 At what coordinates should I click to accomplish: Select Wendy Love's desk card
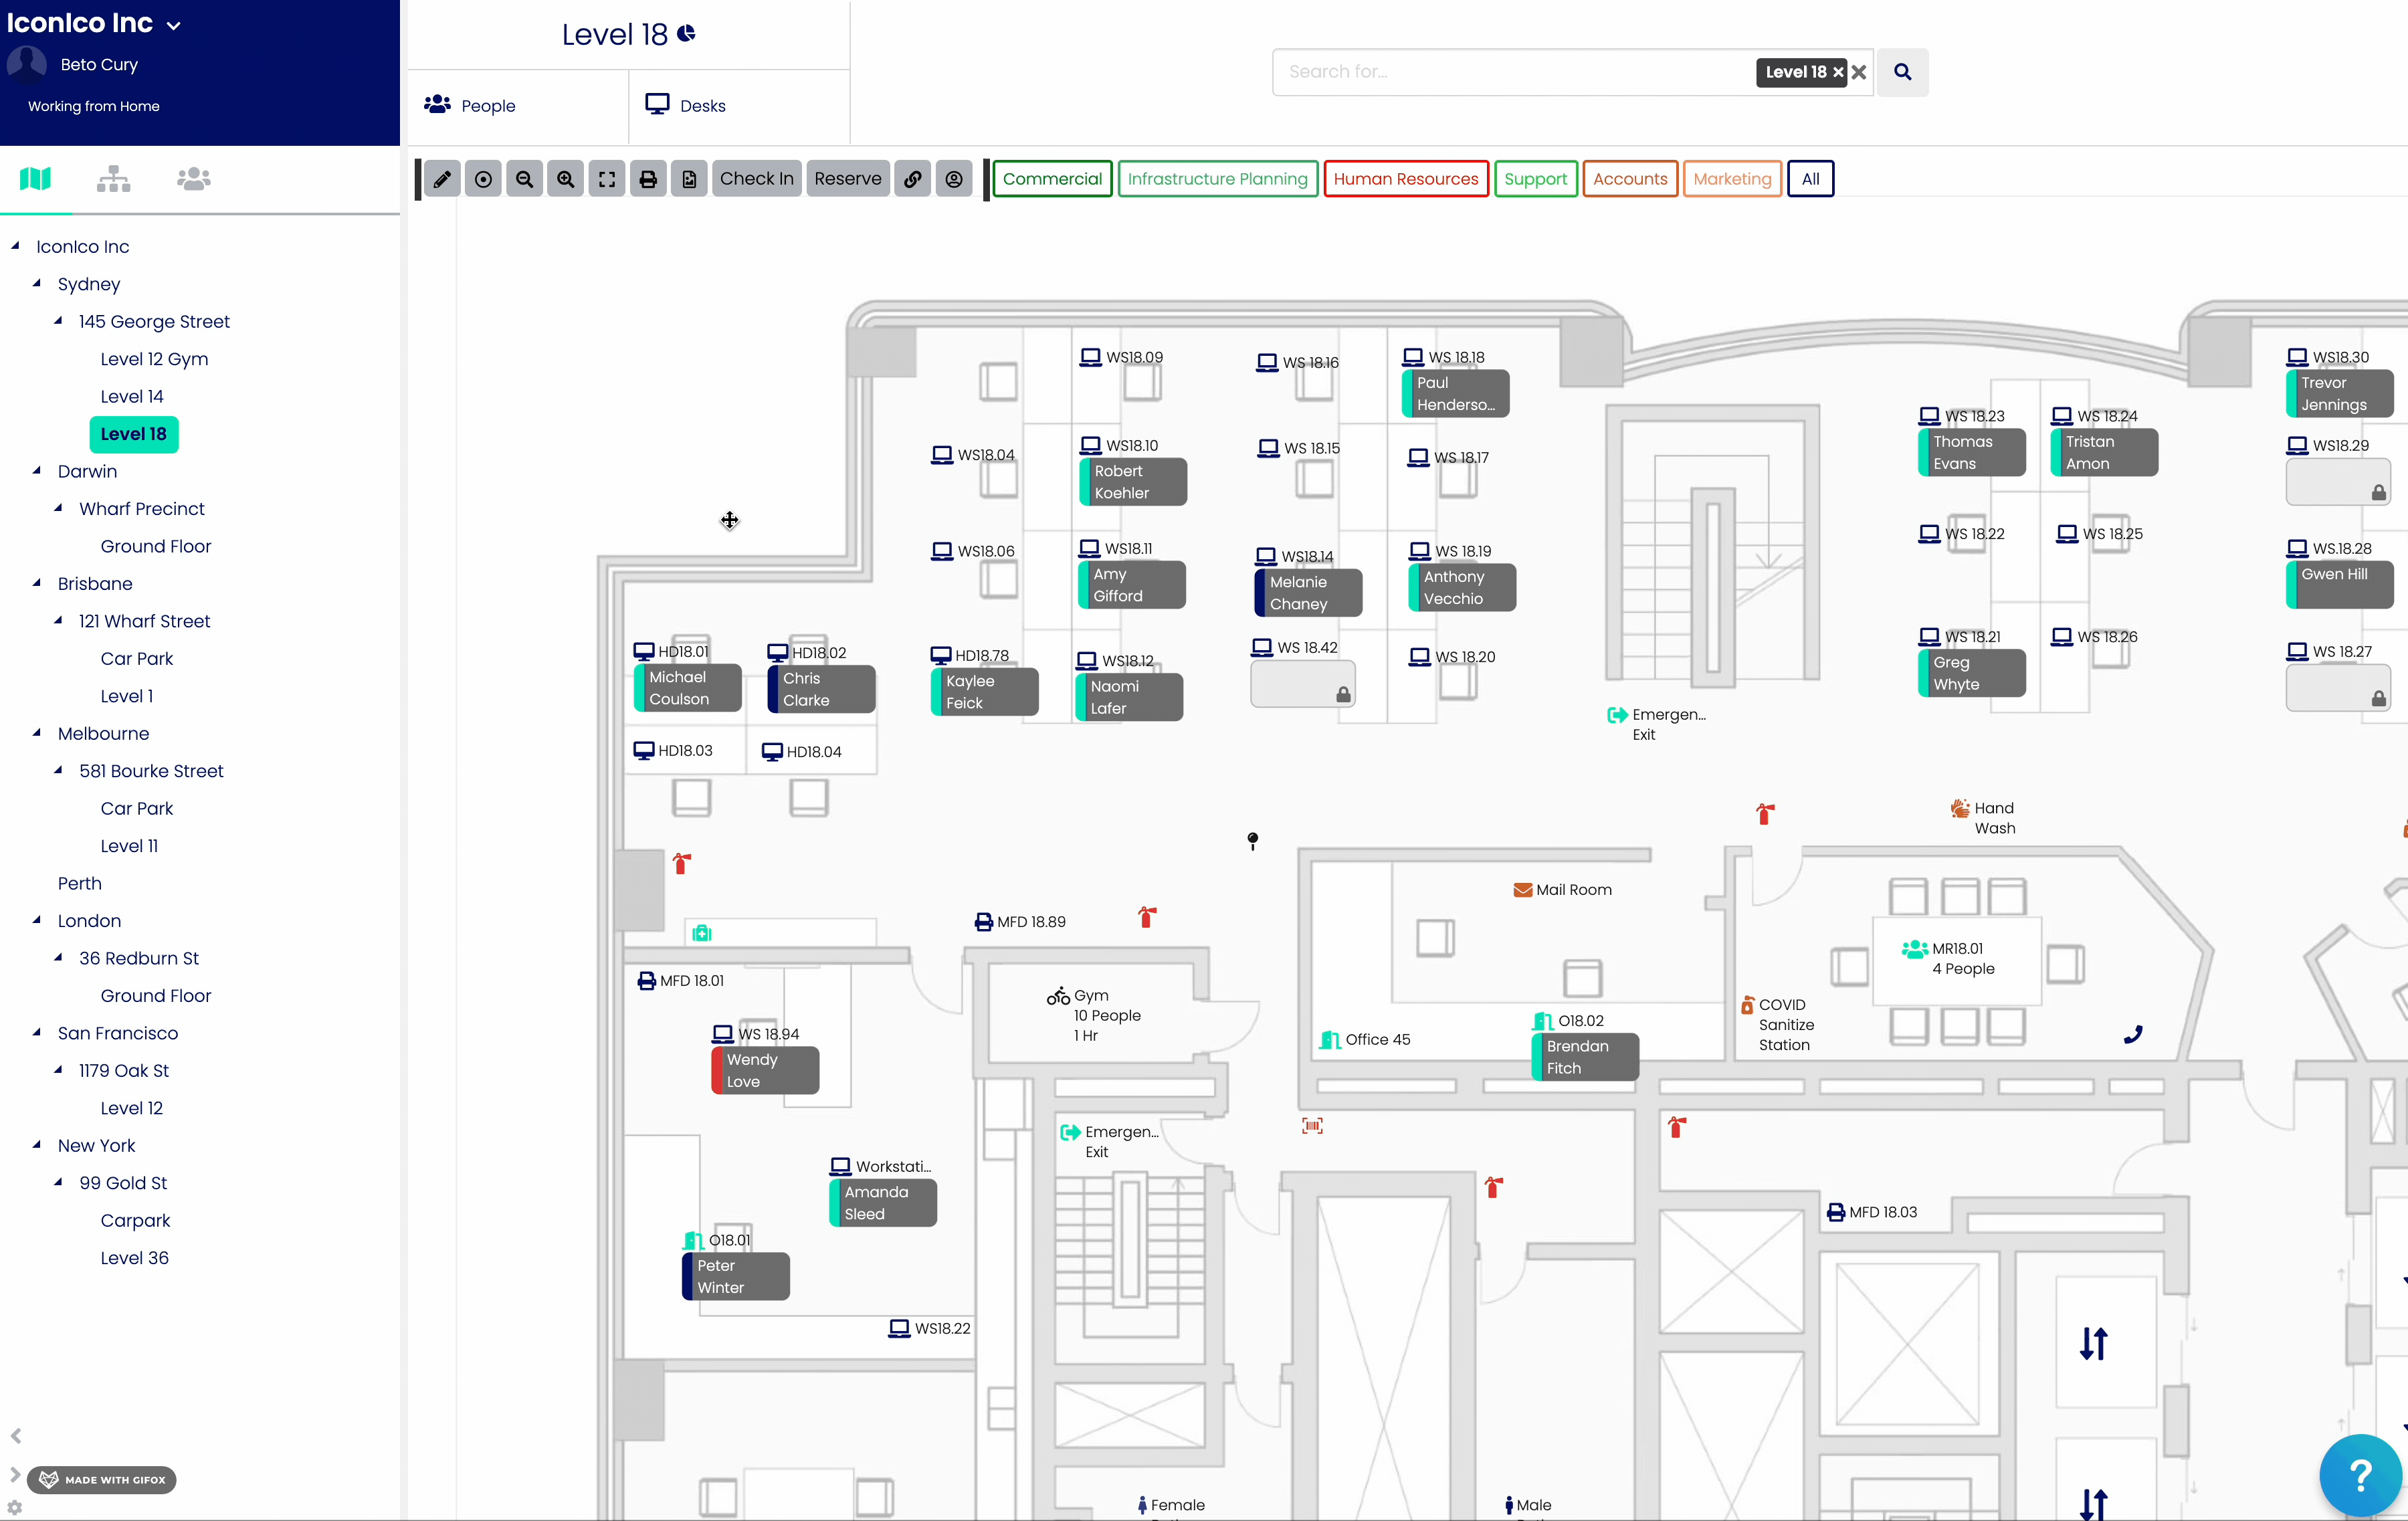(x=765, y=1070)
